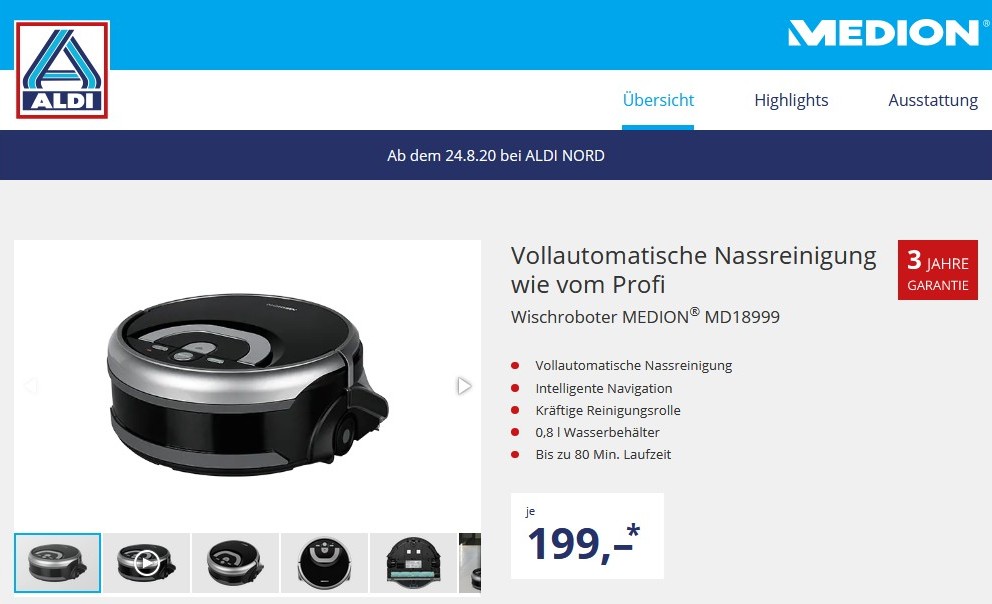This screenshot has width=992, height=604.
Task: Click the 199,- price box
Action: 587,536
